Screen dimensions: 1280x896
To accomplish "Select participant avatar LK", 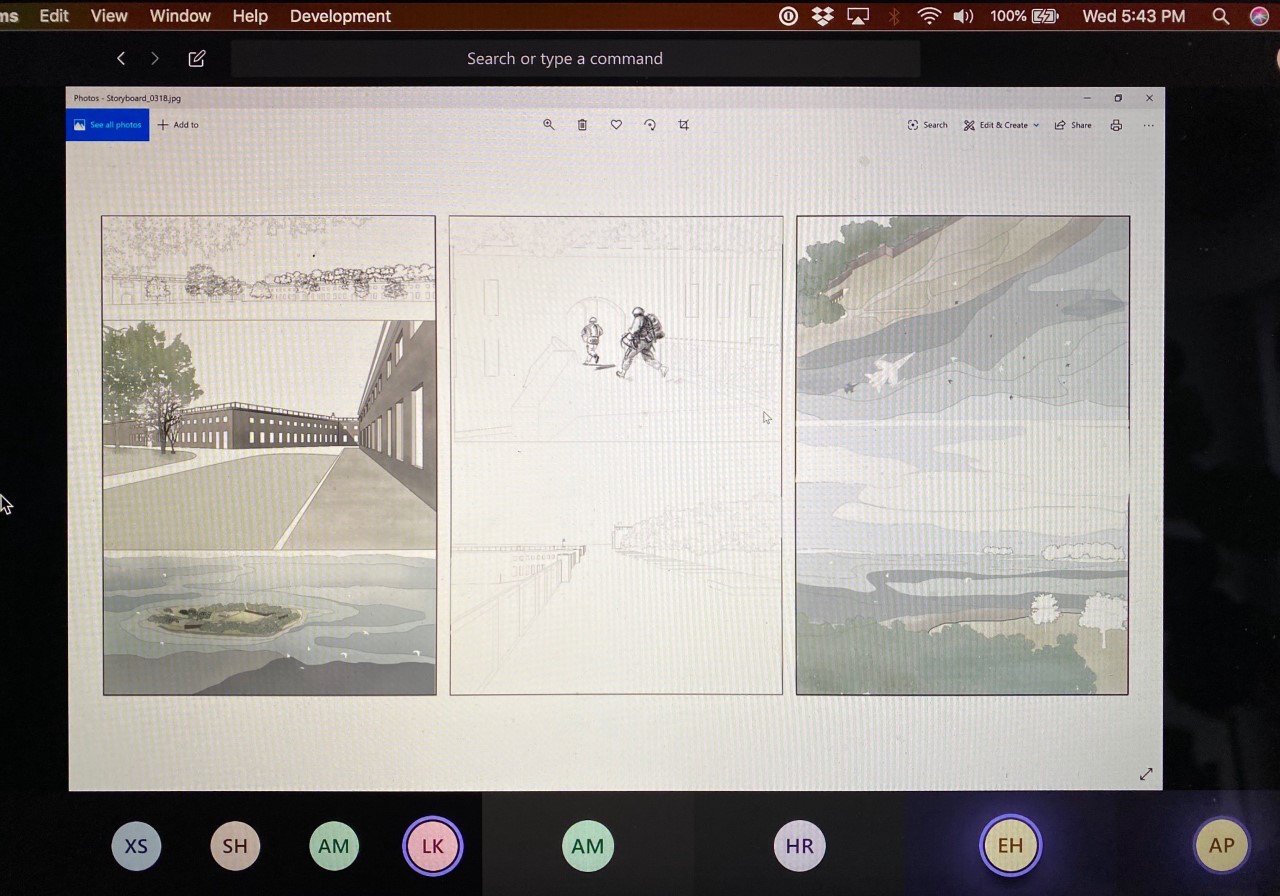I will pyautogui.click(x=432, y=846).
